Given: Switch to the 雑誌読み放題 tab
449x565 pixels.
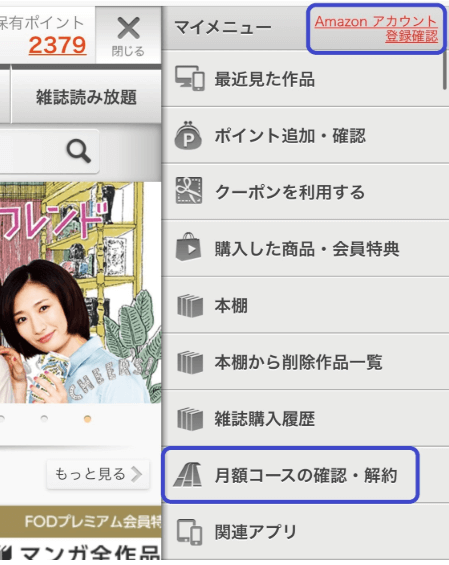Looking at the screenshot, I should 86,97.
